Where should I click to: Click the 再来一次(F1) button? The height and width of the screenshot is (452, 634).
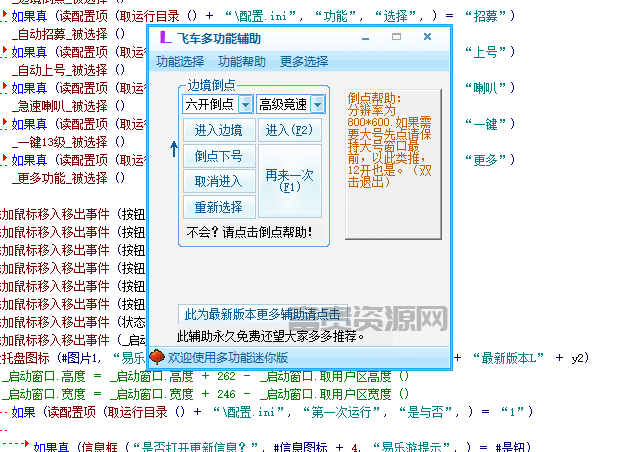click(x=290, y=181)
